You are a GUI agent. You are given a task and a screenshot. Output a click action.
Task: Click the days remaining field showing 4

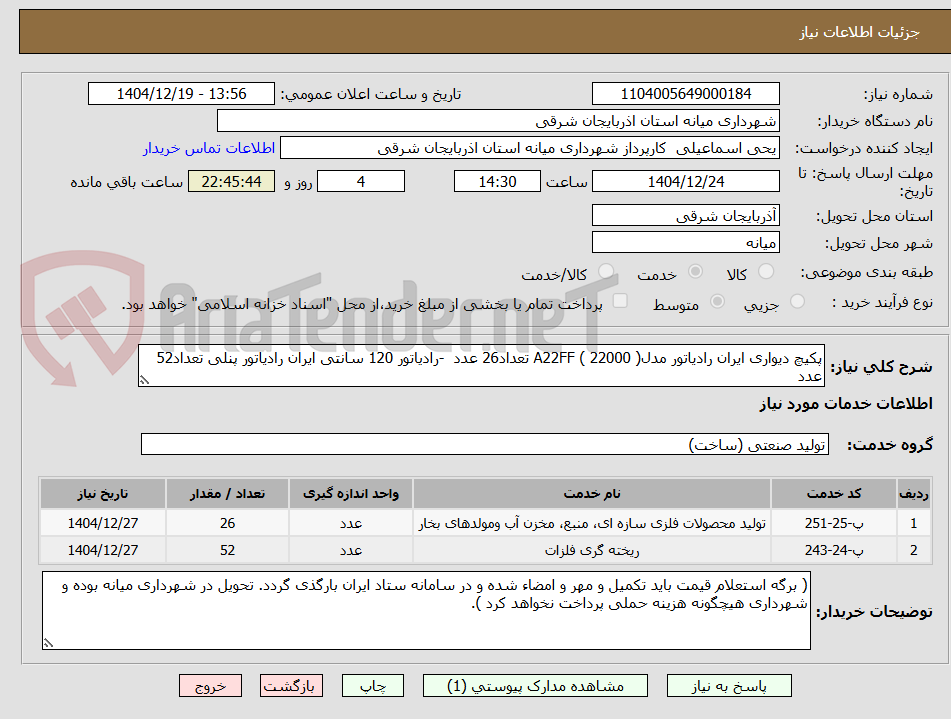tap(361, 181)
